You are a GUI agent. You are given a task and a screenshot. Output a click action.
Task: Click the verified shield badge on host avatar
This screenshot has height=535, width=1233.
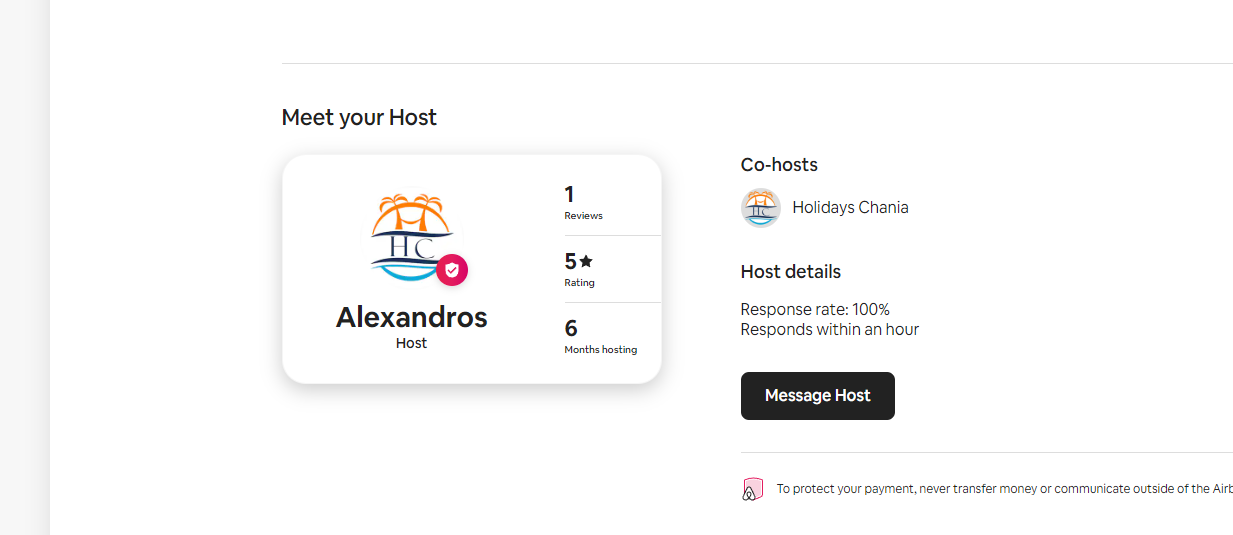tap(452, 270)
